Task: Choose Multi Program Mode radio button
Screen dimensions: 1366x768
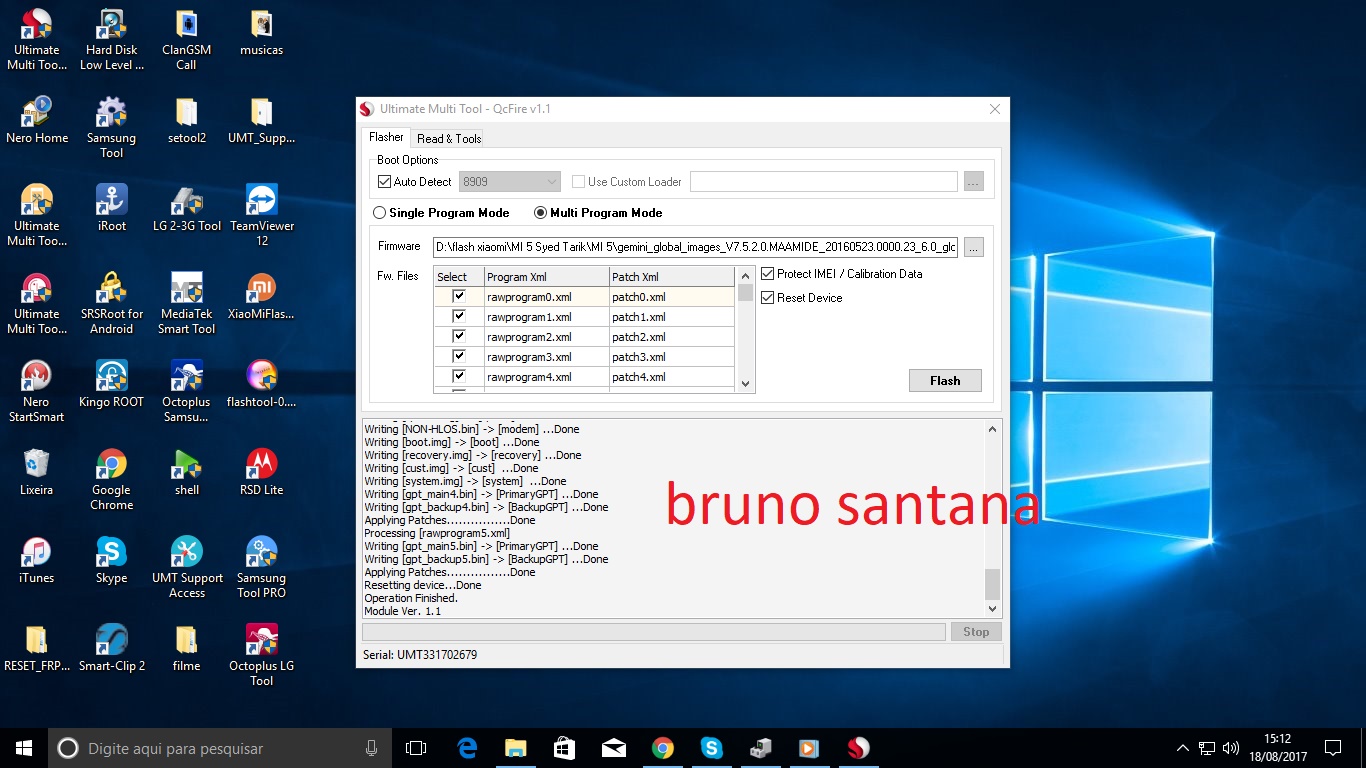Action: [x=541, y=213]
